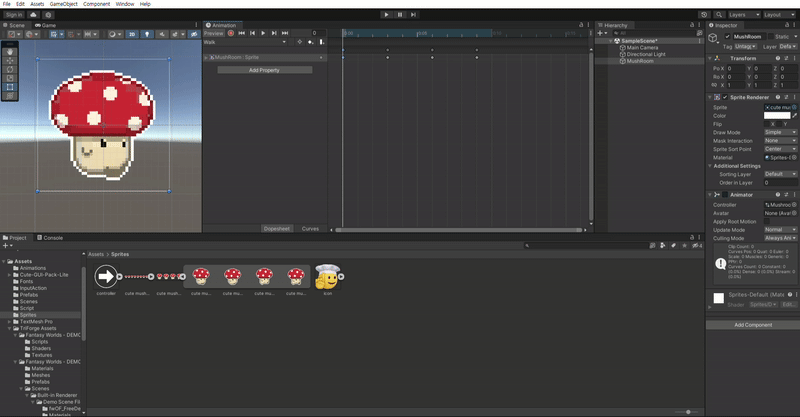Open the Sprite Renderer Color swatch
The height and width of the screenshot is (417, 800).
pyautogui.click(x=777, y=116)
